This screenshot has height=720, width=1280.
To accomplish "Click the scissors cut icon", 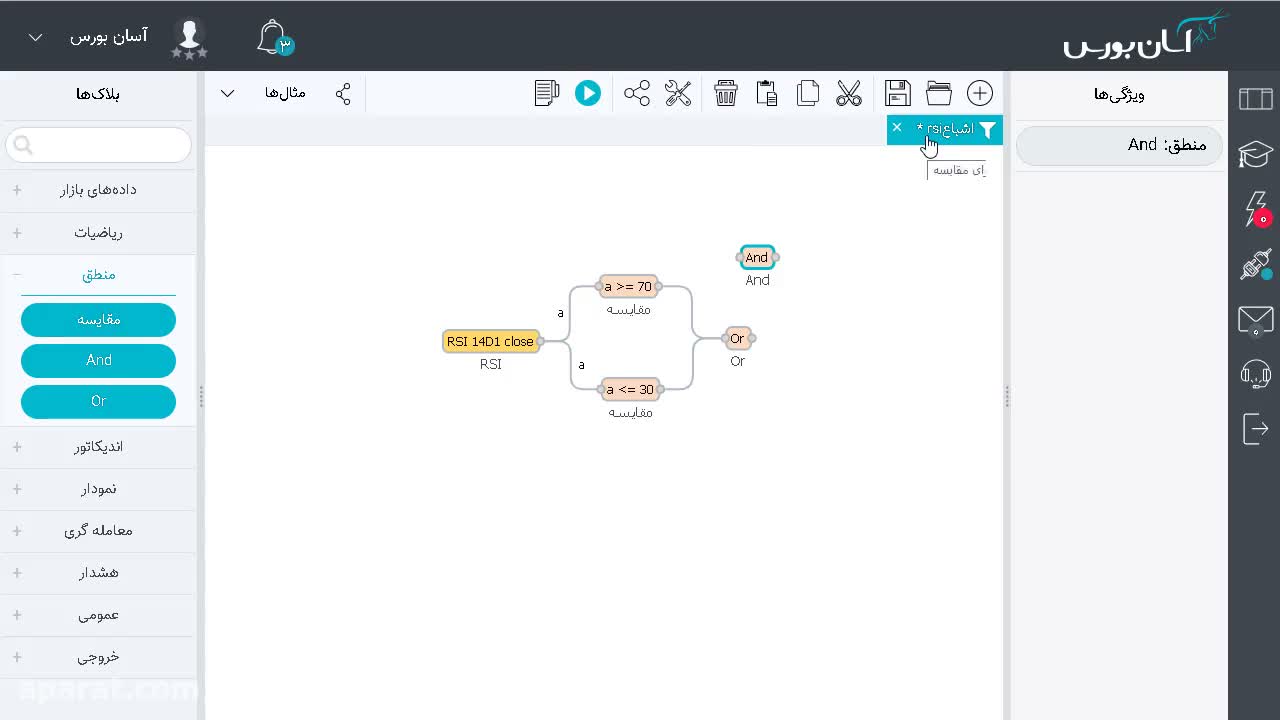I will click(849, 93).
